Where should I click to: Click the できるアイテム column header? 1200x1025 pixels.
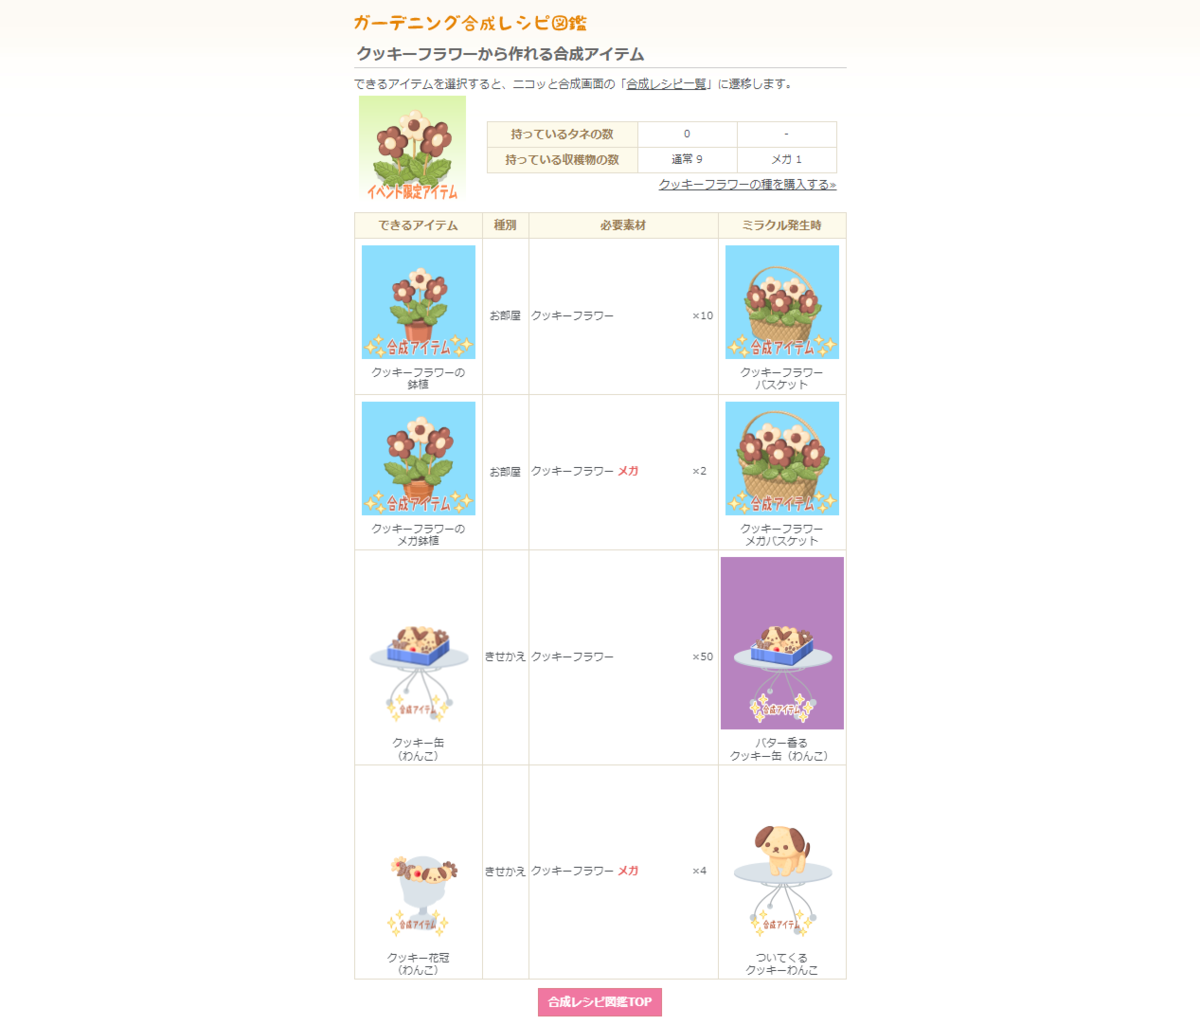[x=418, y=226]
